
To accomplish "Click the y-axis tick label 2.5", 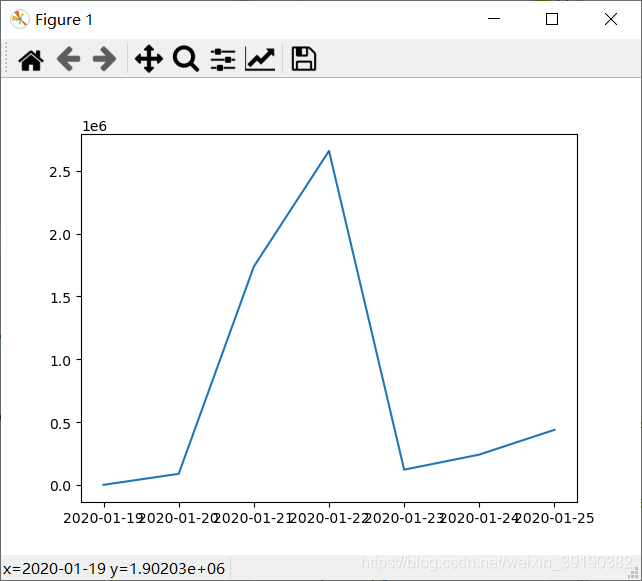I will [60, 172].
